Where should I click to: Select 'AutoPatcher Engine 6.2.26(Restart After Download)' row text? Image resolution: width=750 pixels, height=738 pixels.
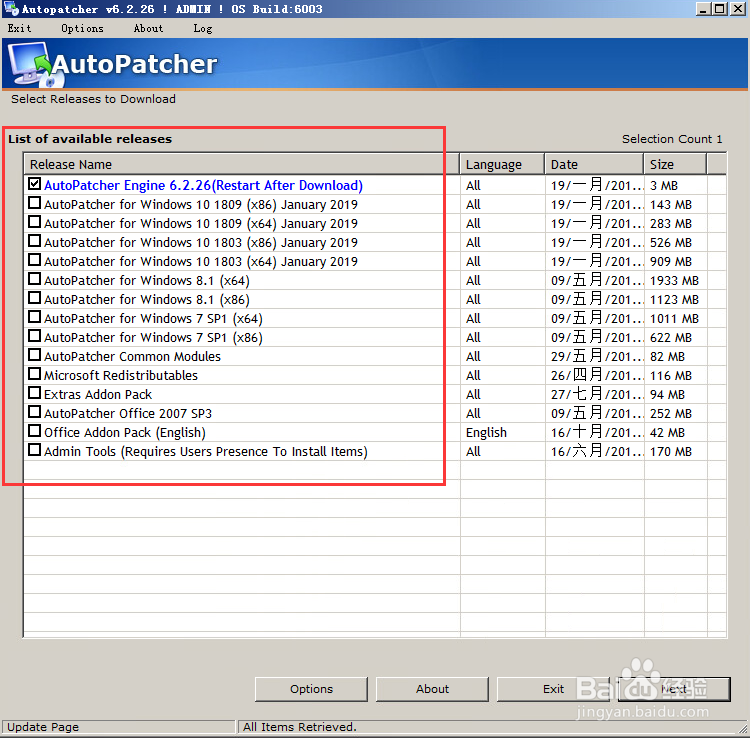click(203, 185)
